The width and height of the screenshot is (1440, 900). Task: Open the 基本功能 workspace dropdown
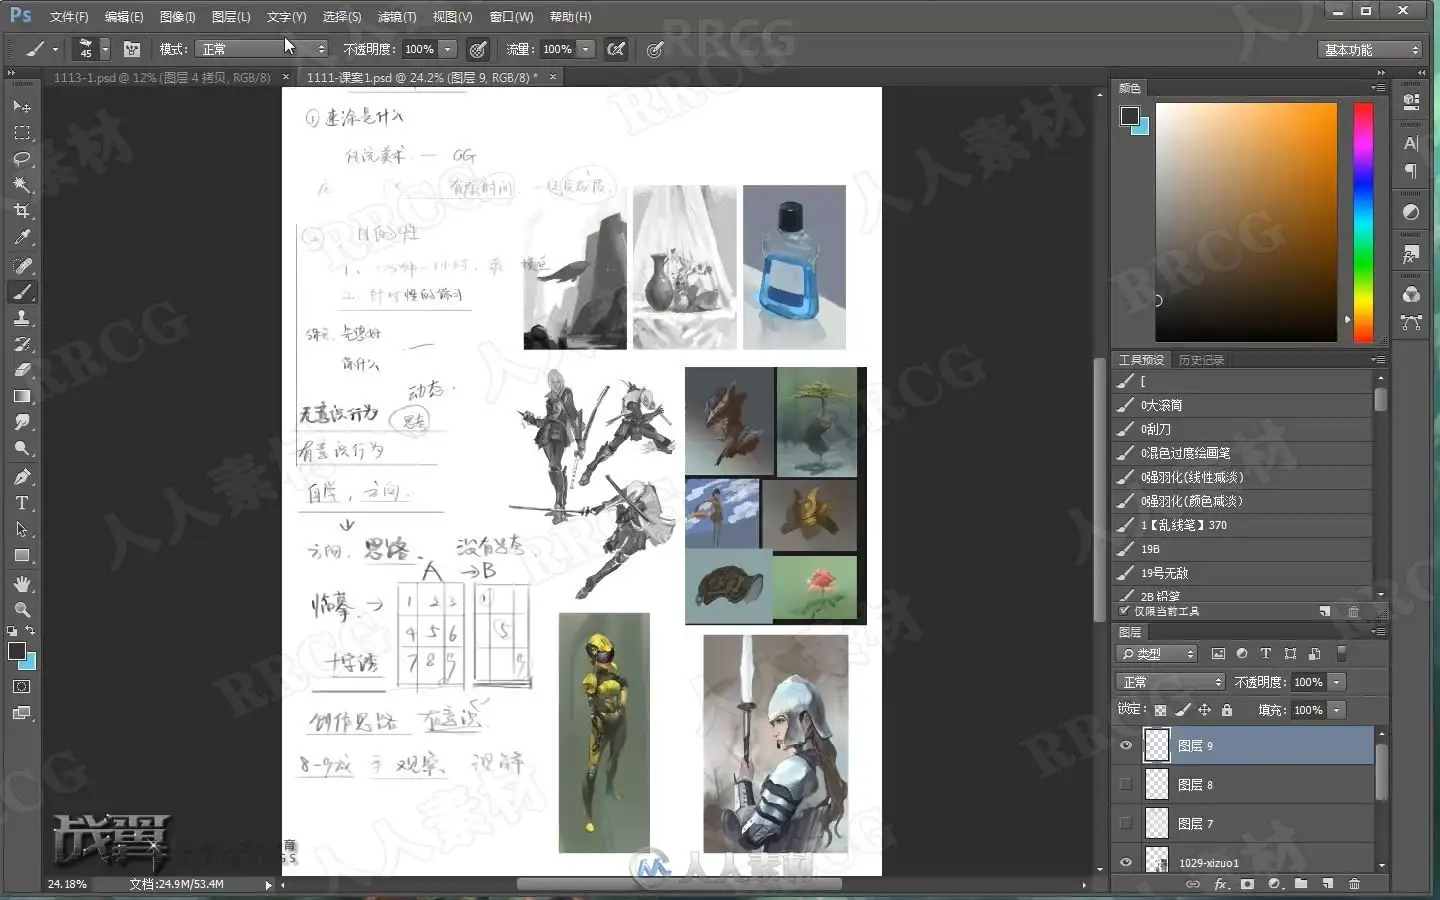click(1370, 50)
